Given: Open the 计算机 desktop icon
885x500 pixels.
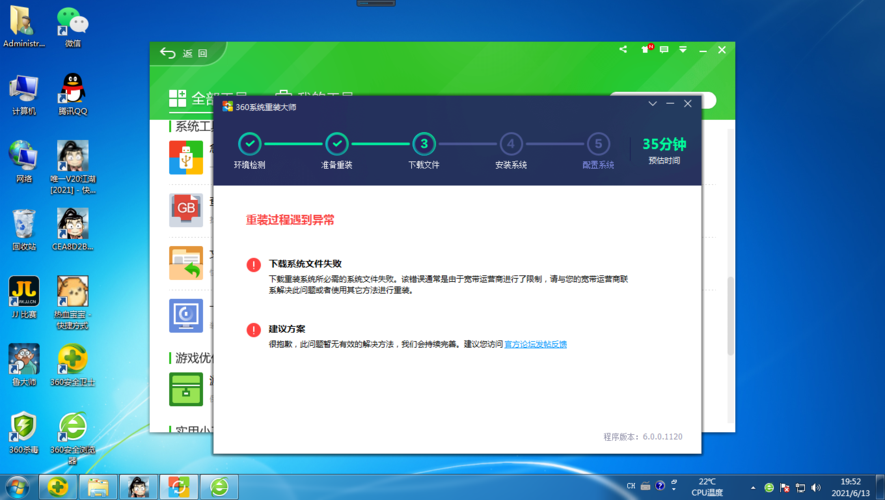Looking at the screenshot, I should pyautogui.click(x=24, y=95).
